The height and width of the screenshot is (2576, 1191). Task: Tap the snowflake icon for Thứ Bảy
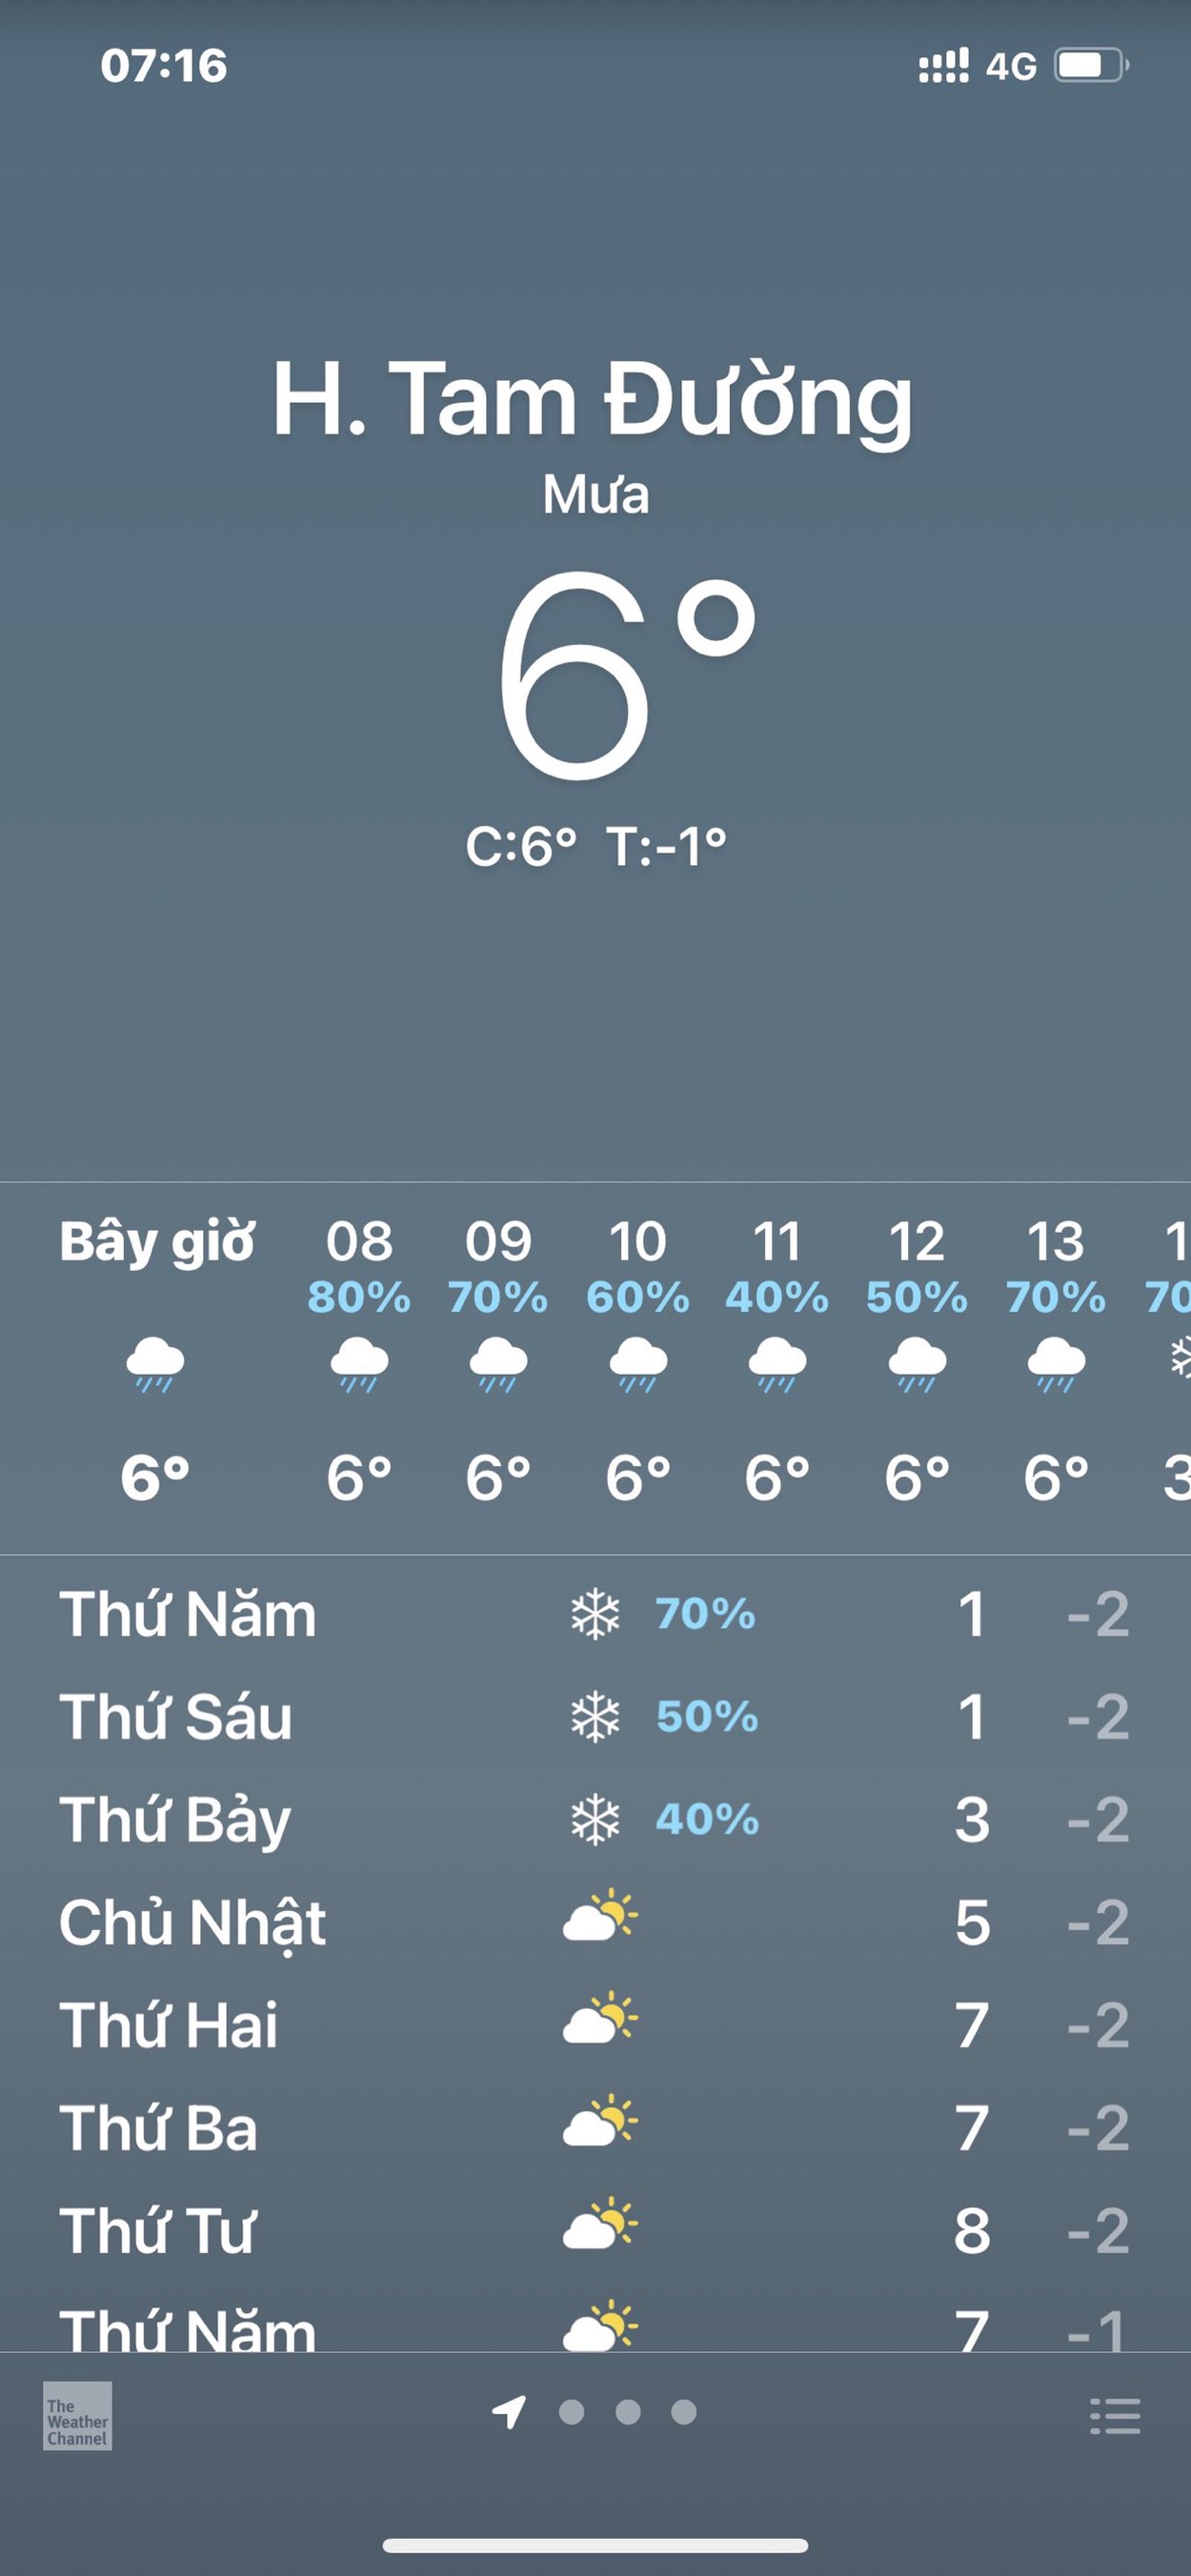point(595,1819)
